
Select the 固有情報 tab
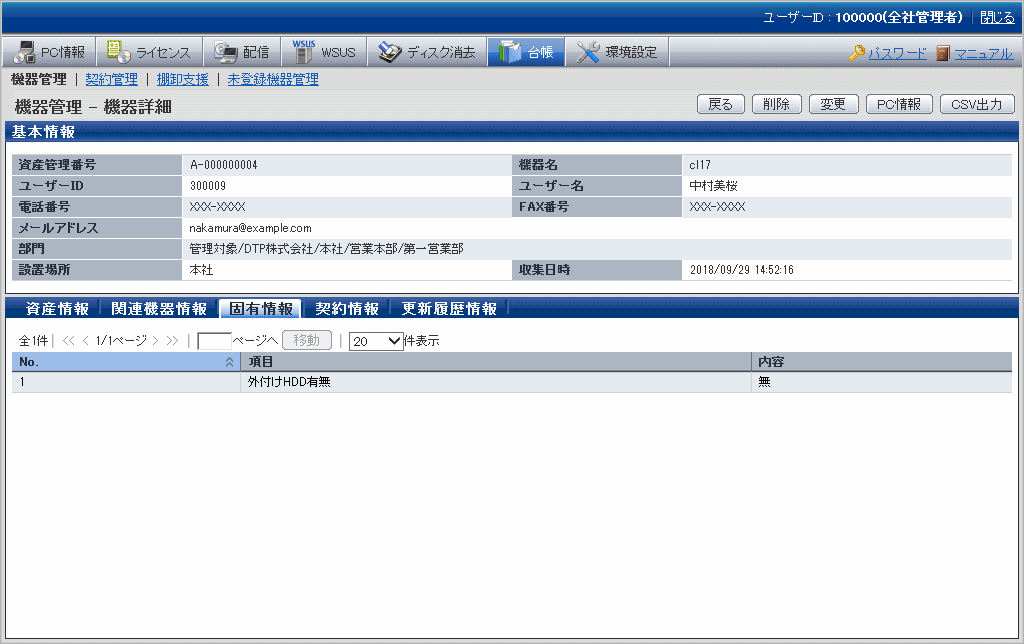tap(261, 308)
